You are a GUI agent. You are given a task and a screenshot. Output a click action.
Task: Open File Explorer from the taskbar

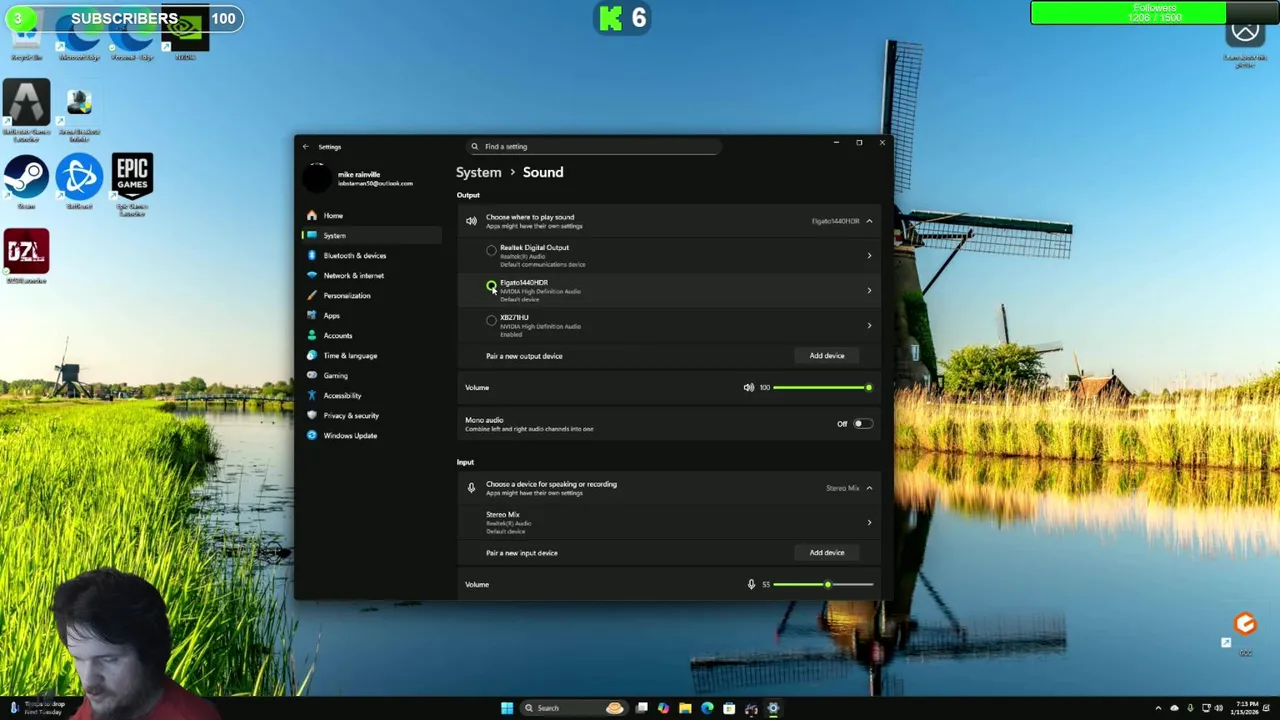685,708
